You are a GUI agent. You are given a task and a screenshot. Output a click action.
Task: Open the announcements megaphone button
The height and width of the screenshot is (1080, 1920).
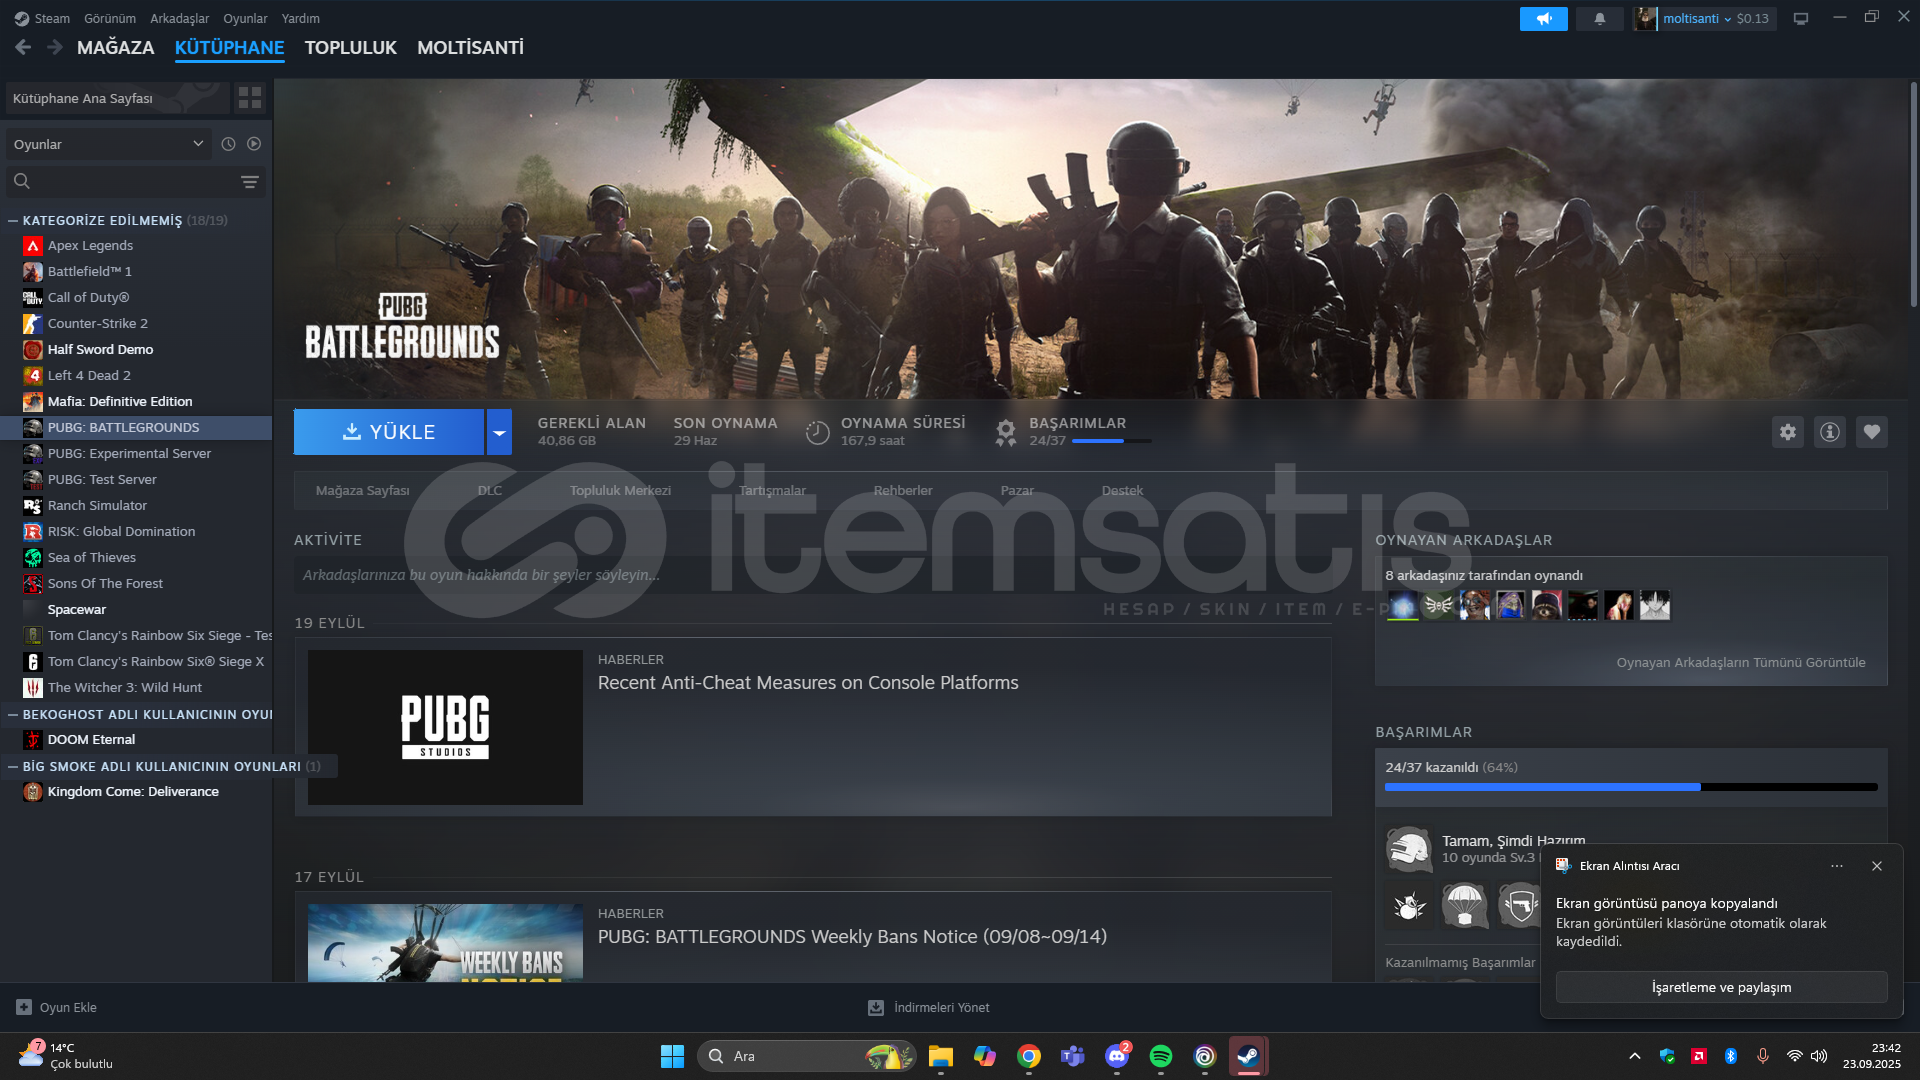pos(1544,18)
